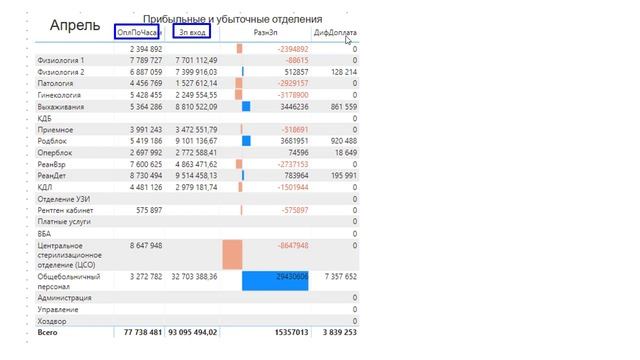Image resolution: width=640 pixels, height=360 pixels.
Task: Click the total value 93 095 494,02
Action: pyautogui.click(x=193, y=333)
